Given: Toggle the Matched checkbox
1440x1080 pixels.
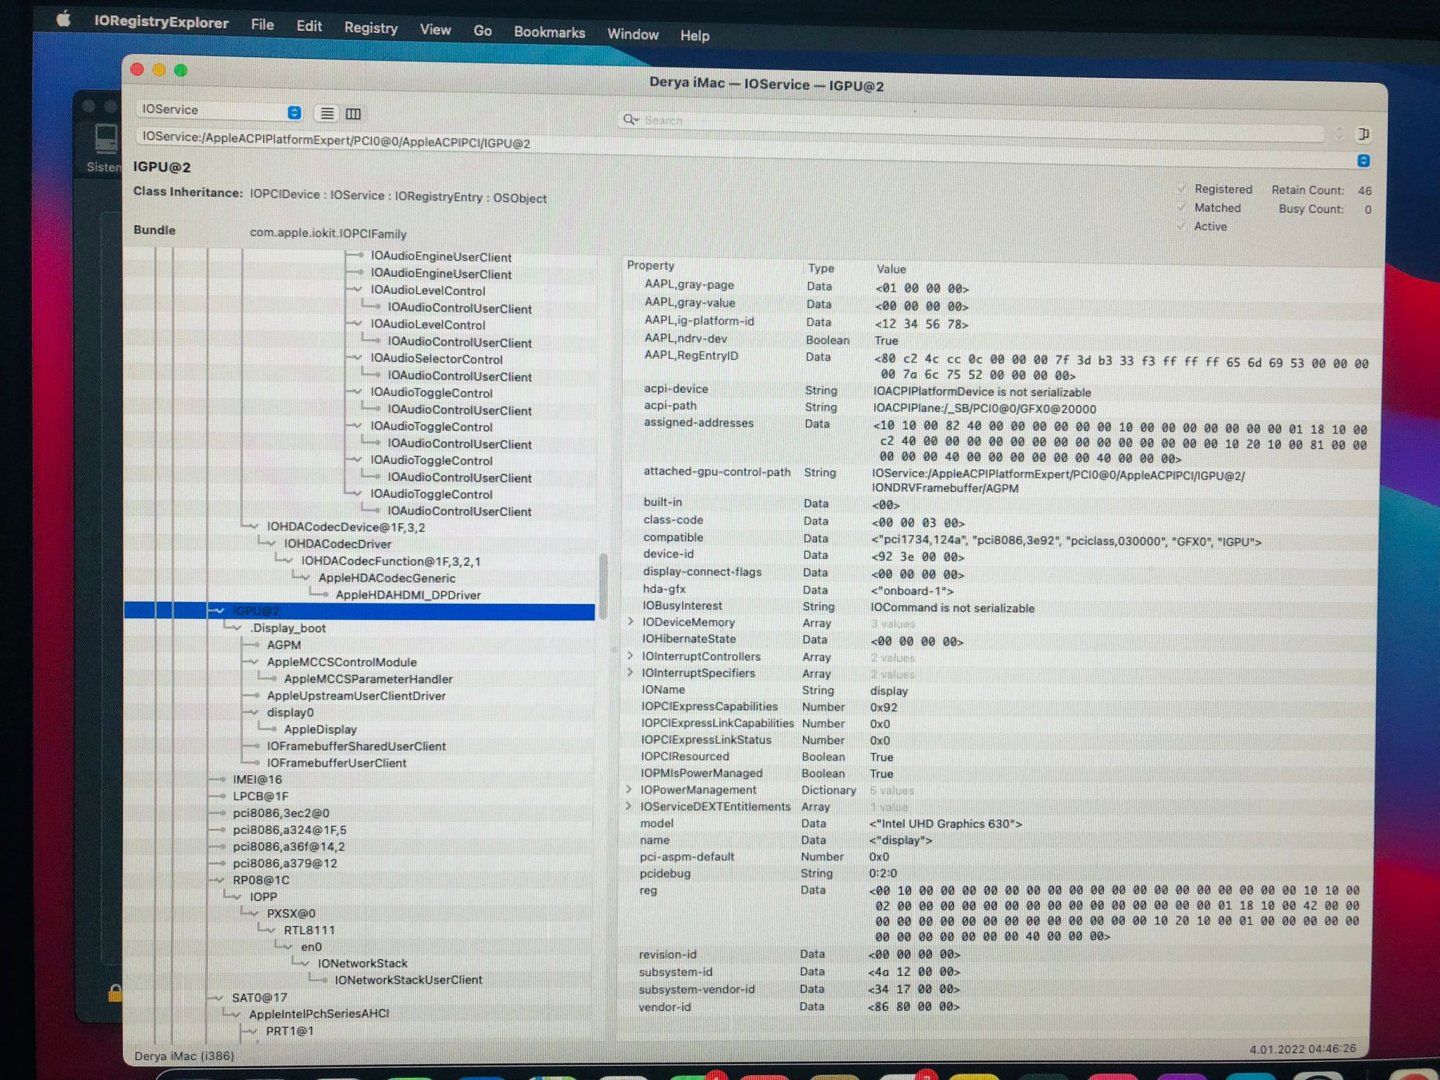Looking at the screenshot, I should click(x=1183, y=208).
